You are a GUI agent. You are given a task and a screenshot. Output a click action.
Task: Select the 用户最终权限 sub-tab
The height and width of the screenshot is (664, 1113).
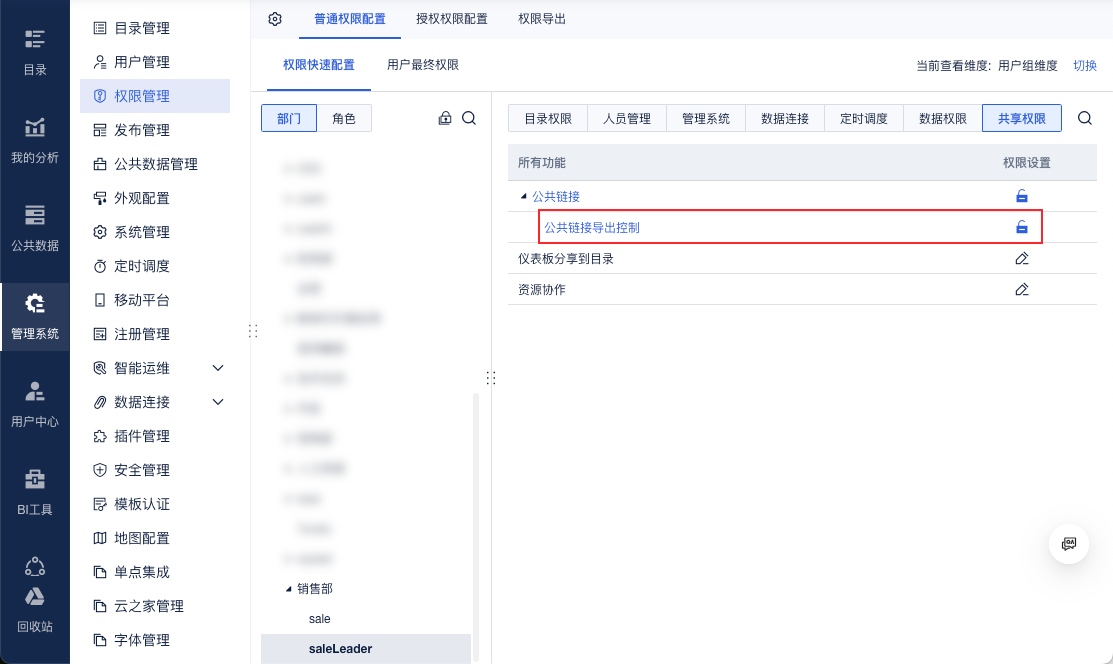423,65
